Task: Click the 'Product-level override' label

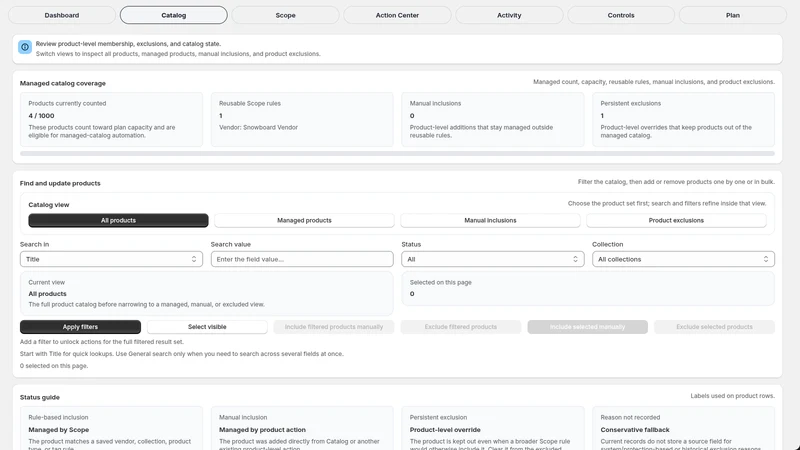Action: (x=445, y=430)
